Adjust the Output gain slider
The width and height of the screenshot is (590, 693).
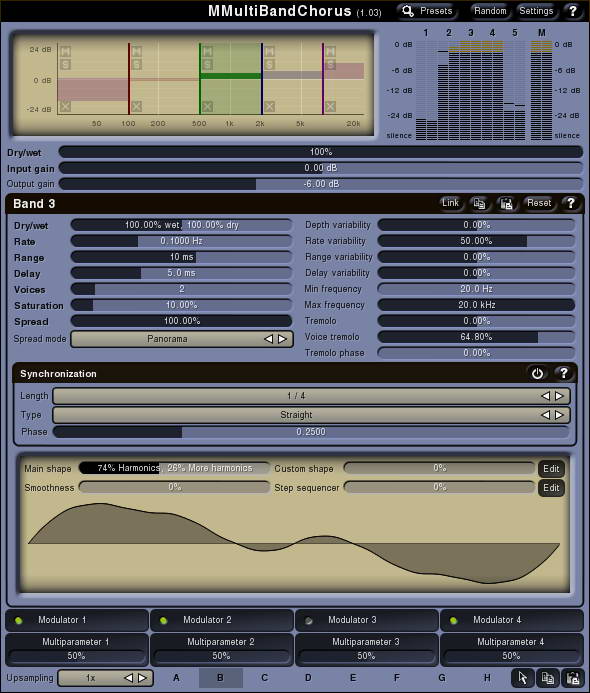coord(321,184)
